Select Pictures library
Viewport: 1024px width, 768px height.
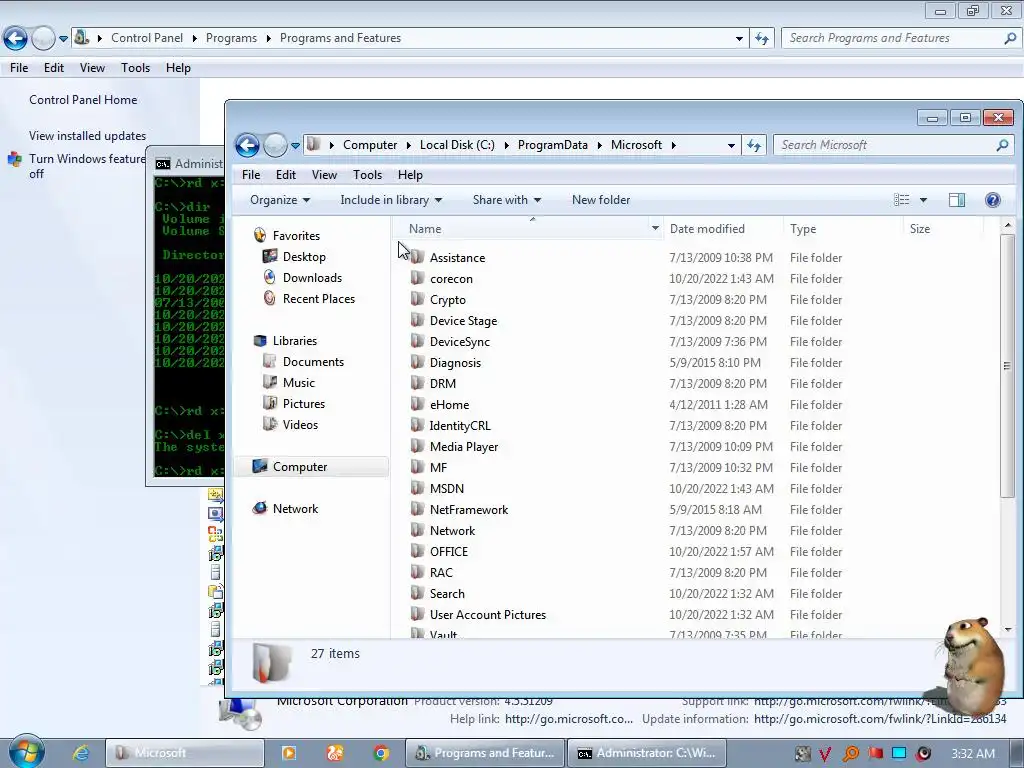click(304, 404)
